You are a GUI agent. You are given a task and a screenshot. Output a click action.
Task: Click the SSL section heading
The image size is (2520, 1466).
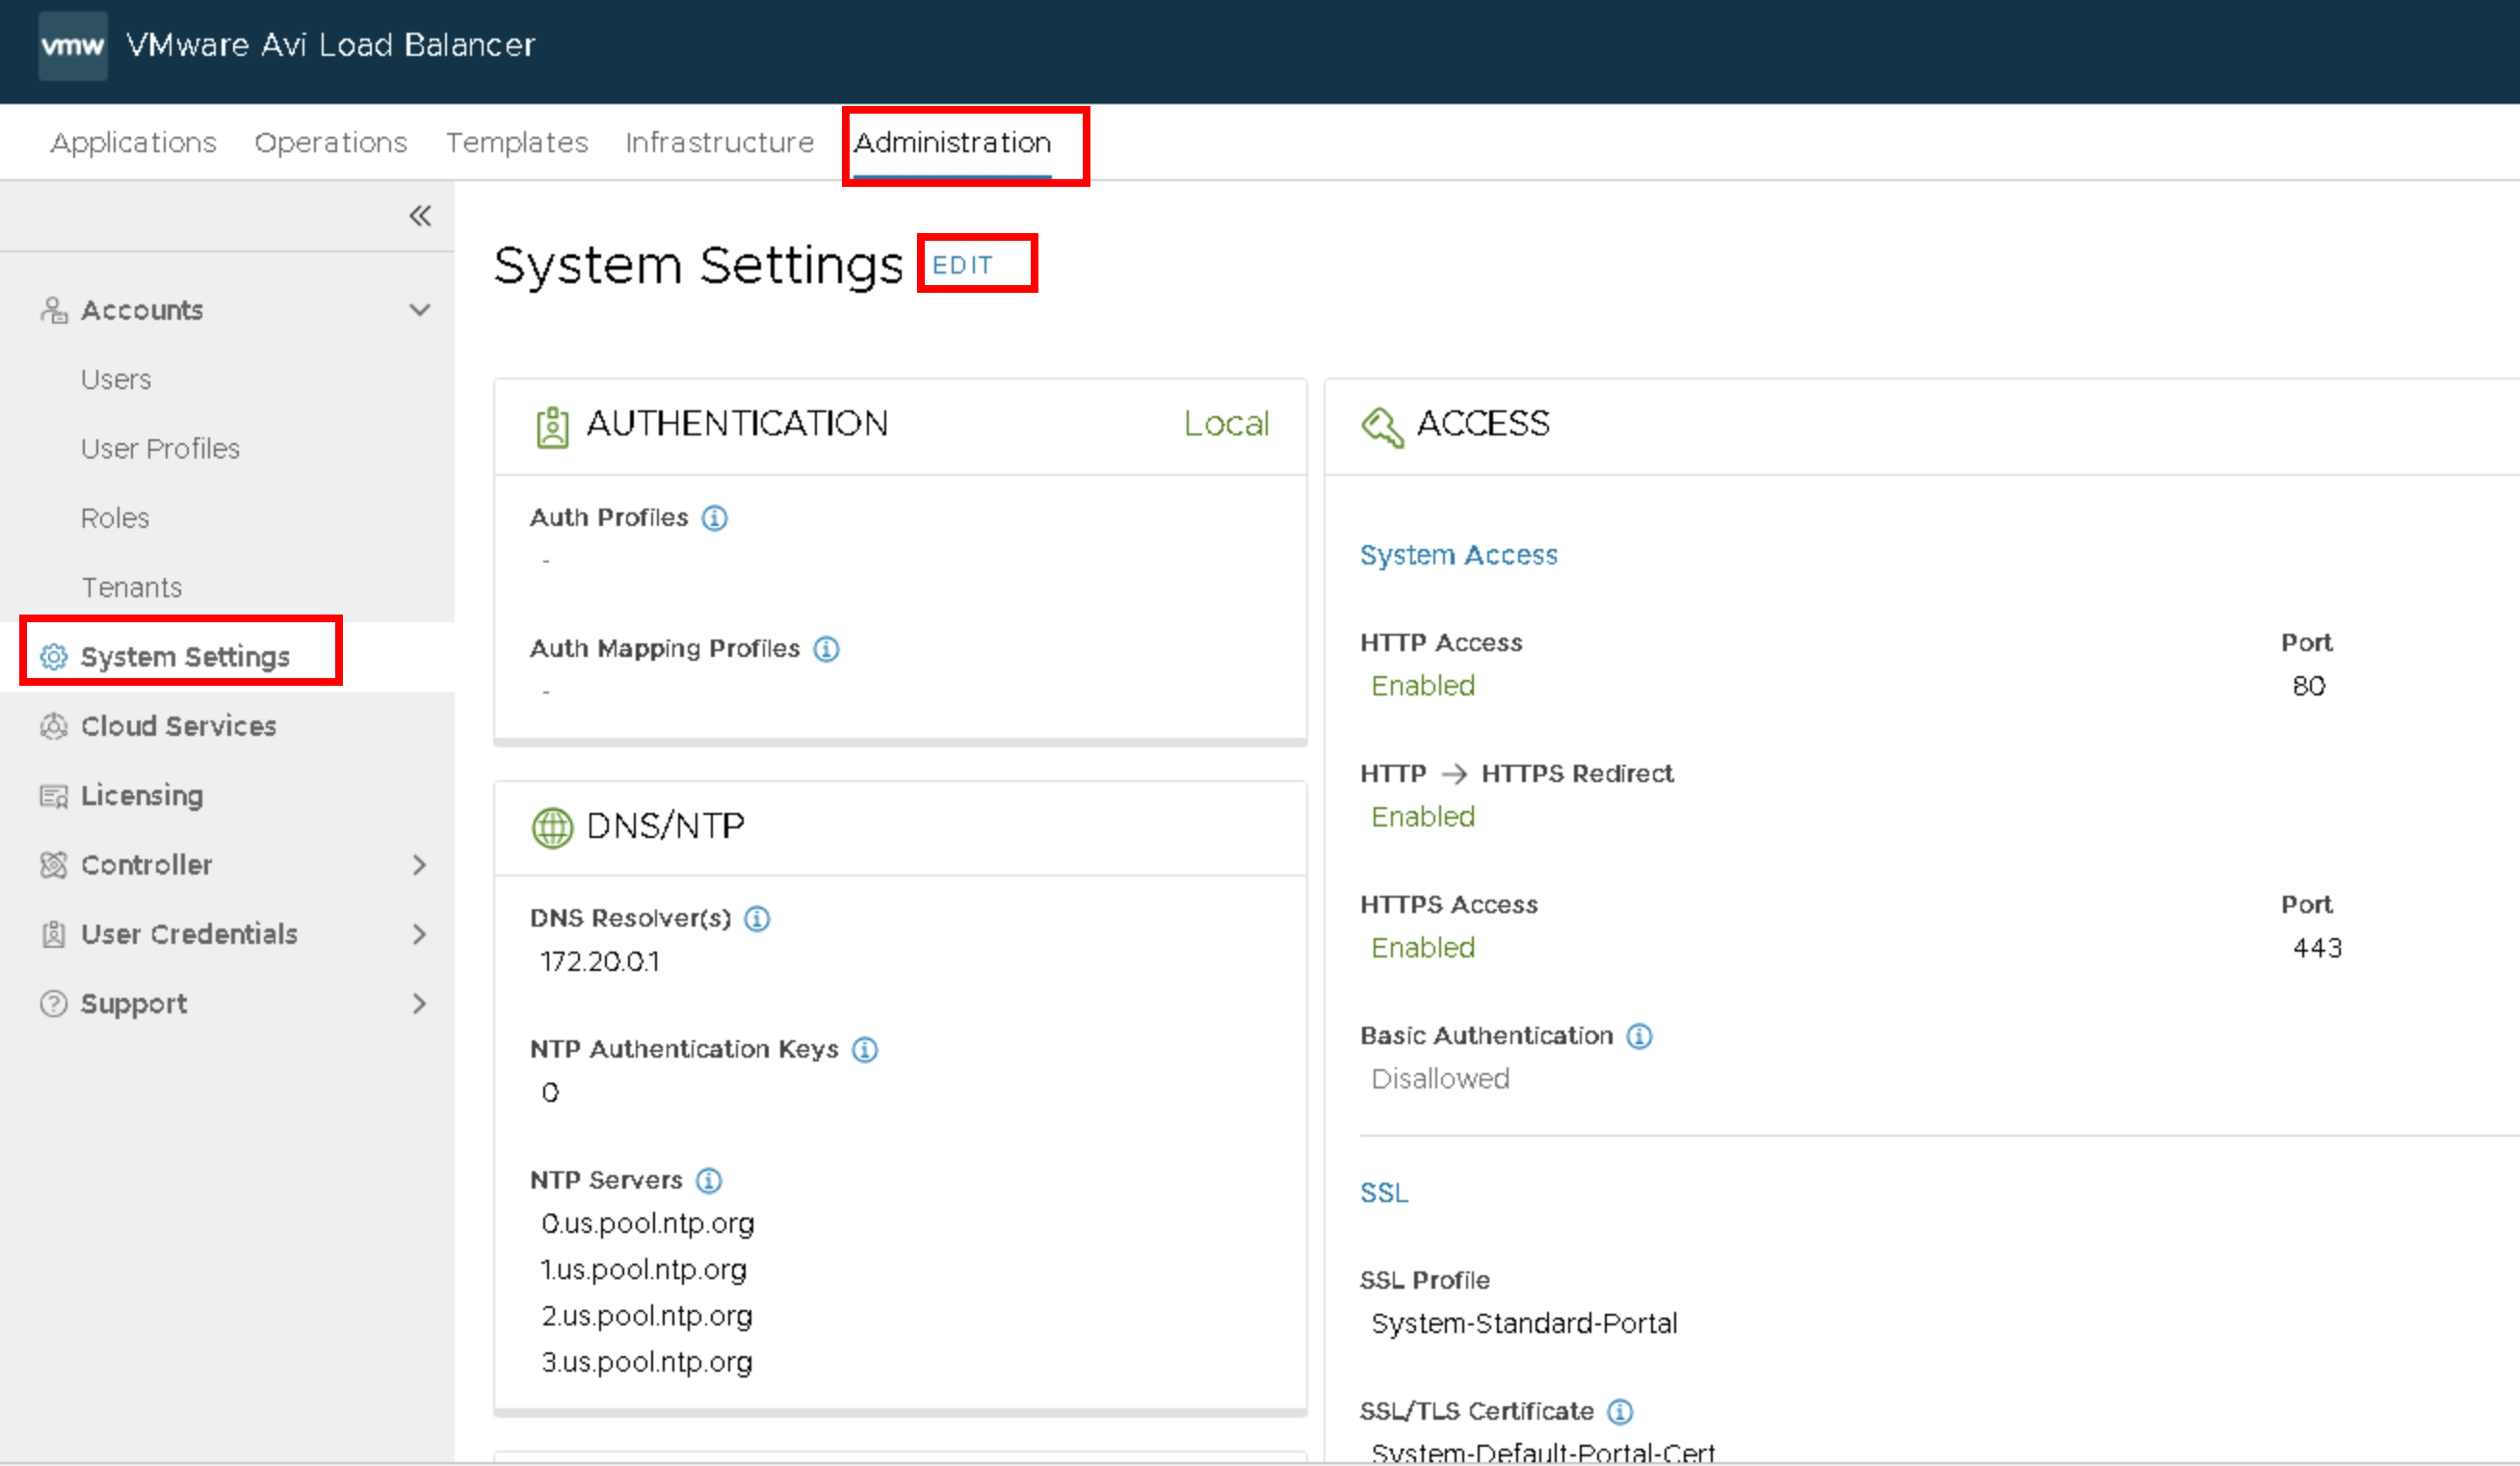coord(1384,1193)
